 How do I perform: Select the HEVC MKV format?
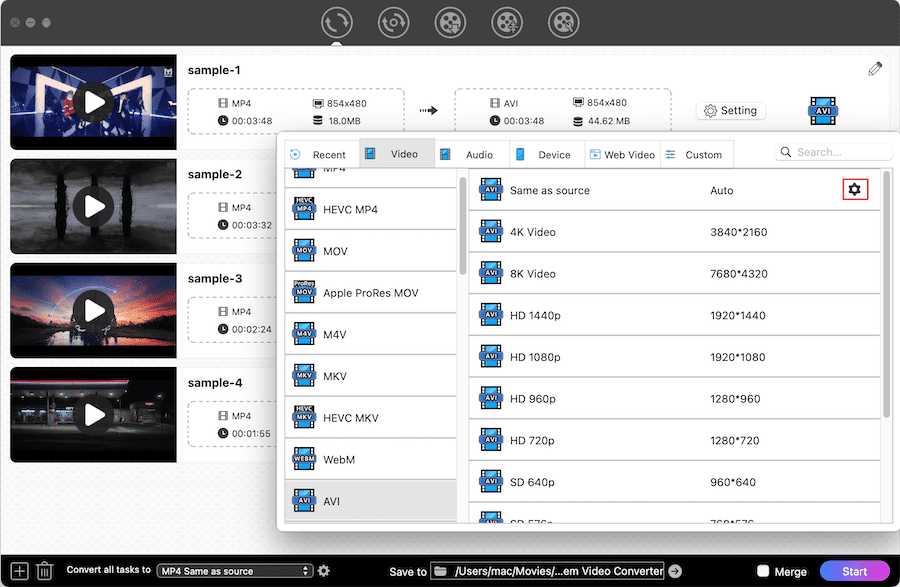pos(371,418)
